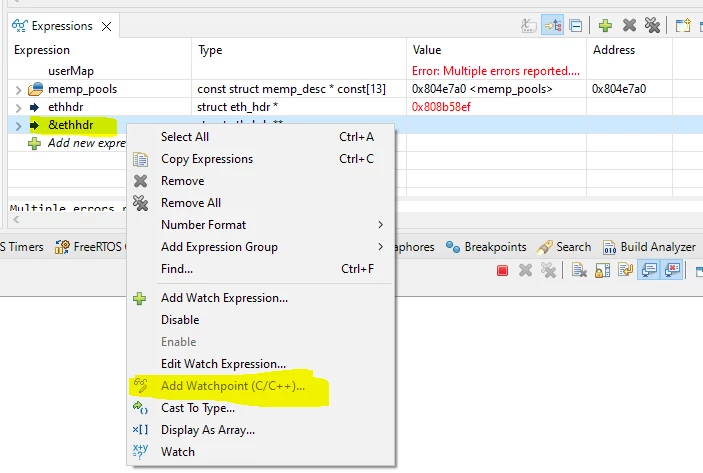Toggle the Show Logical Structure button
This screenshot has width=703, height=473.
(552, 26)
